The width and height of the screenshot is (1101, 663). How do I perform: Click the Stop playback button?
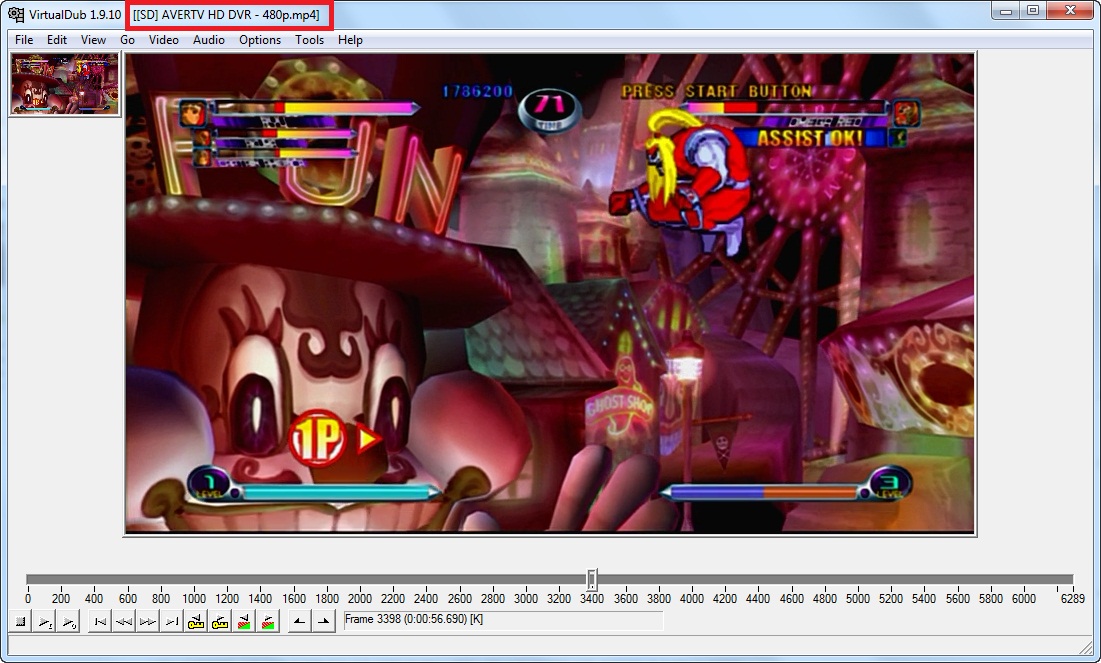[x=20, y=622]
